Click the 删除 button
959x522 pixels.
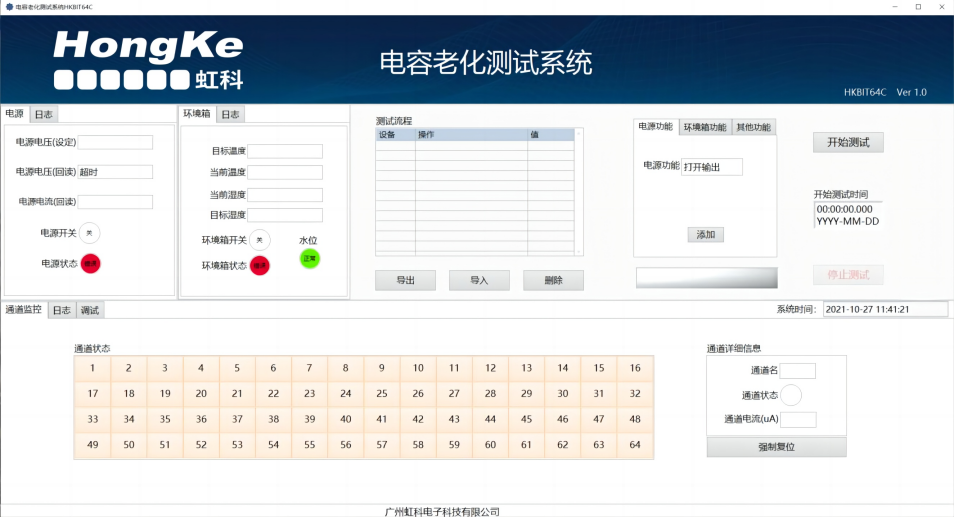point(554,280)
